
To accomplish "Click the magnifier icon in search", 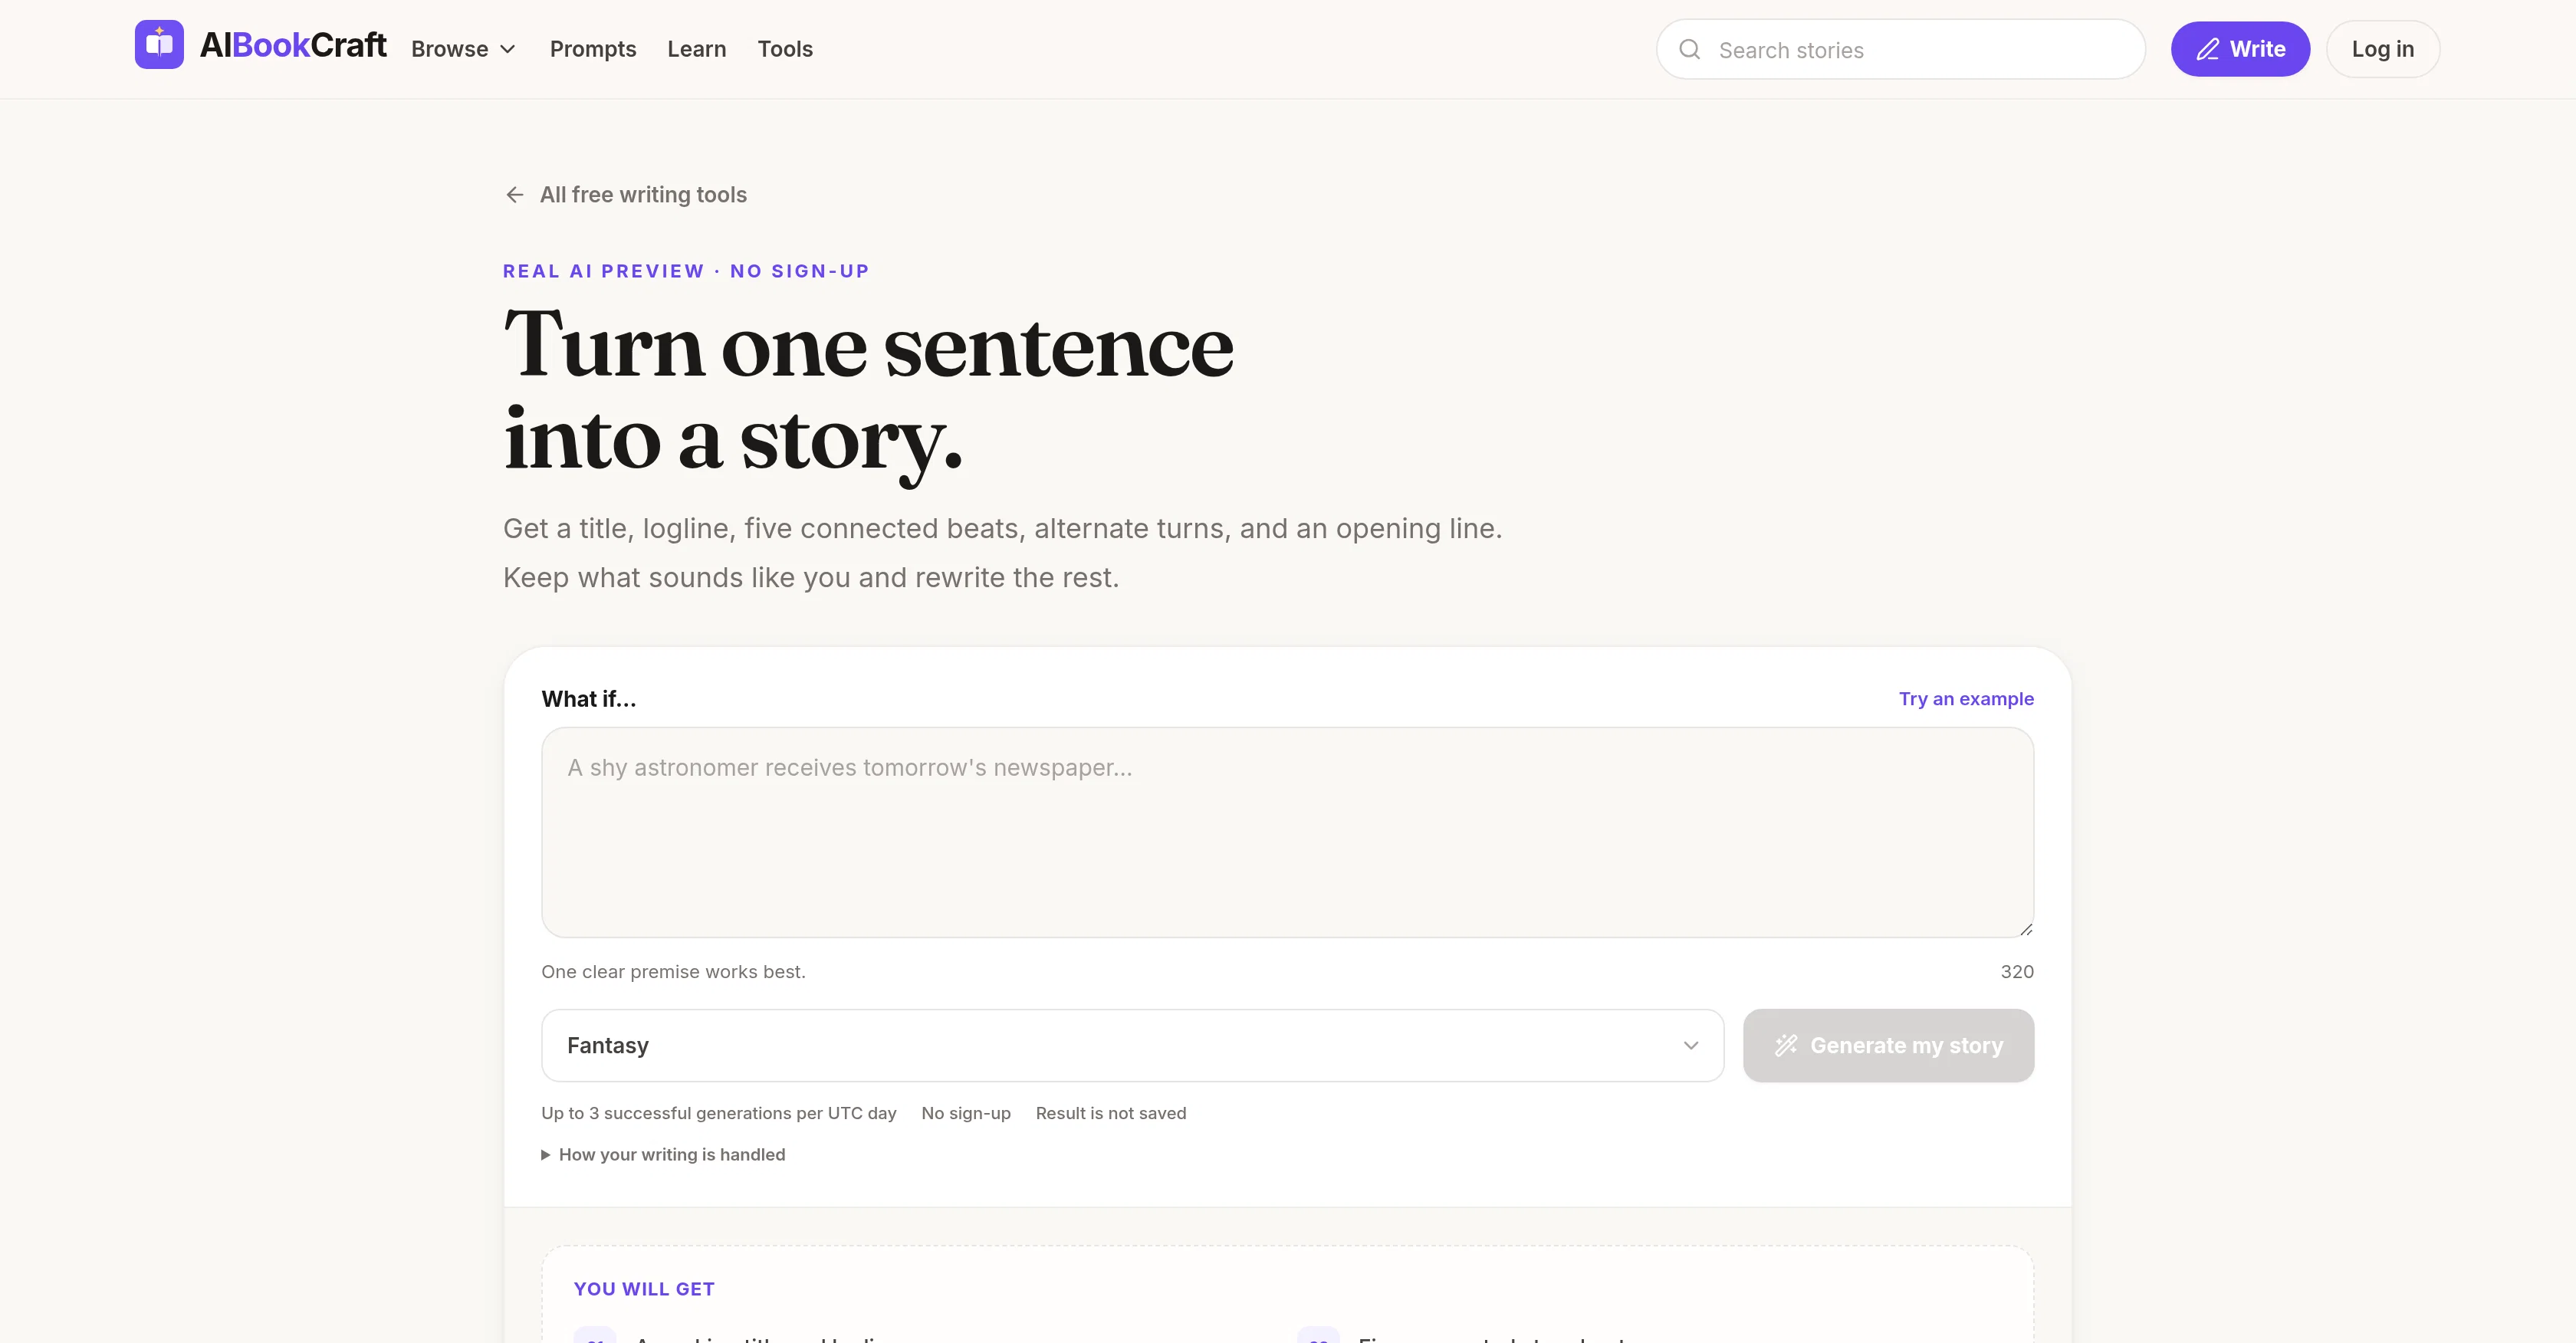I will tap(1690, 49).
